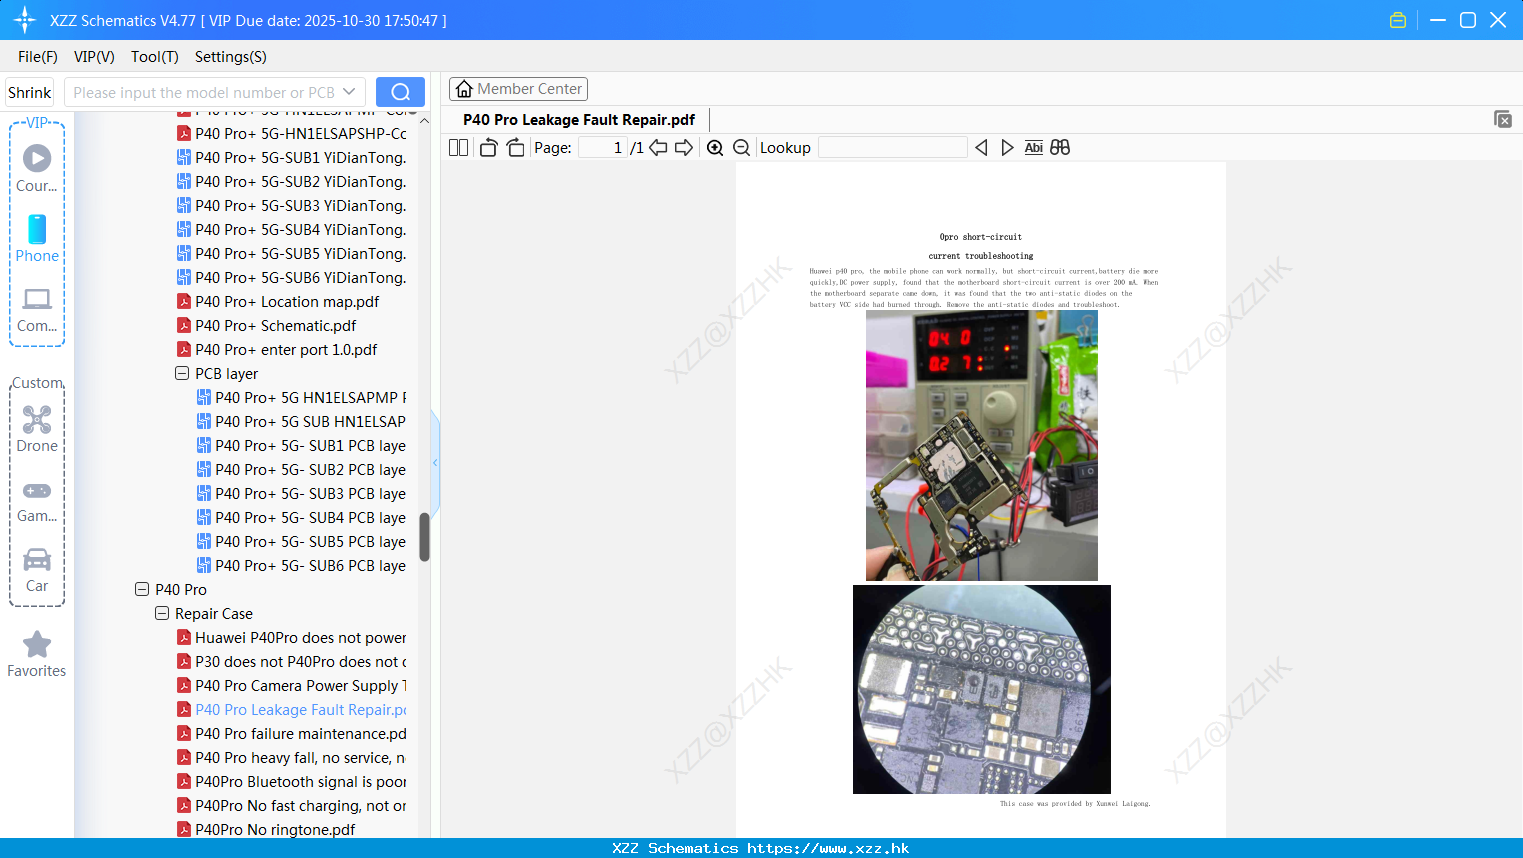
Task: Zoom in on the PDF
Action: [x=715, y=148]
